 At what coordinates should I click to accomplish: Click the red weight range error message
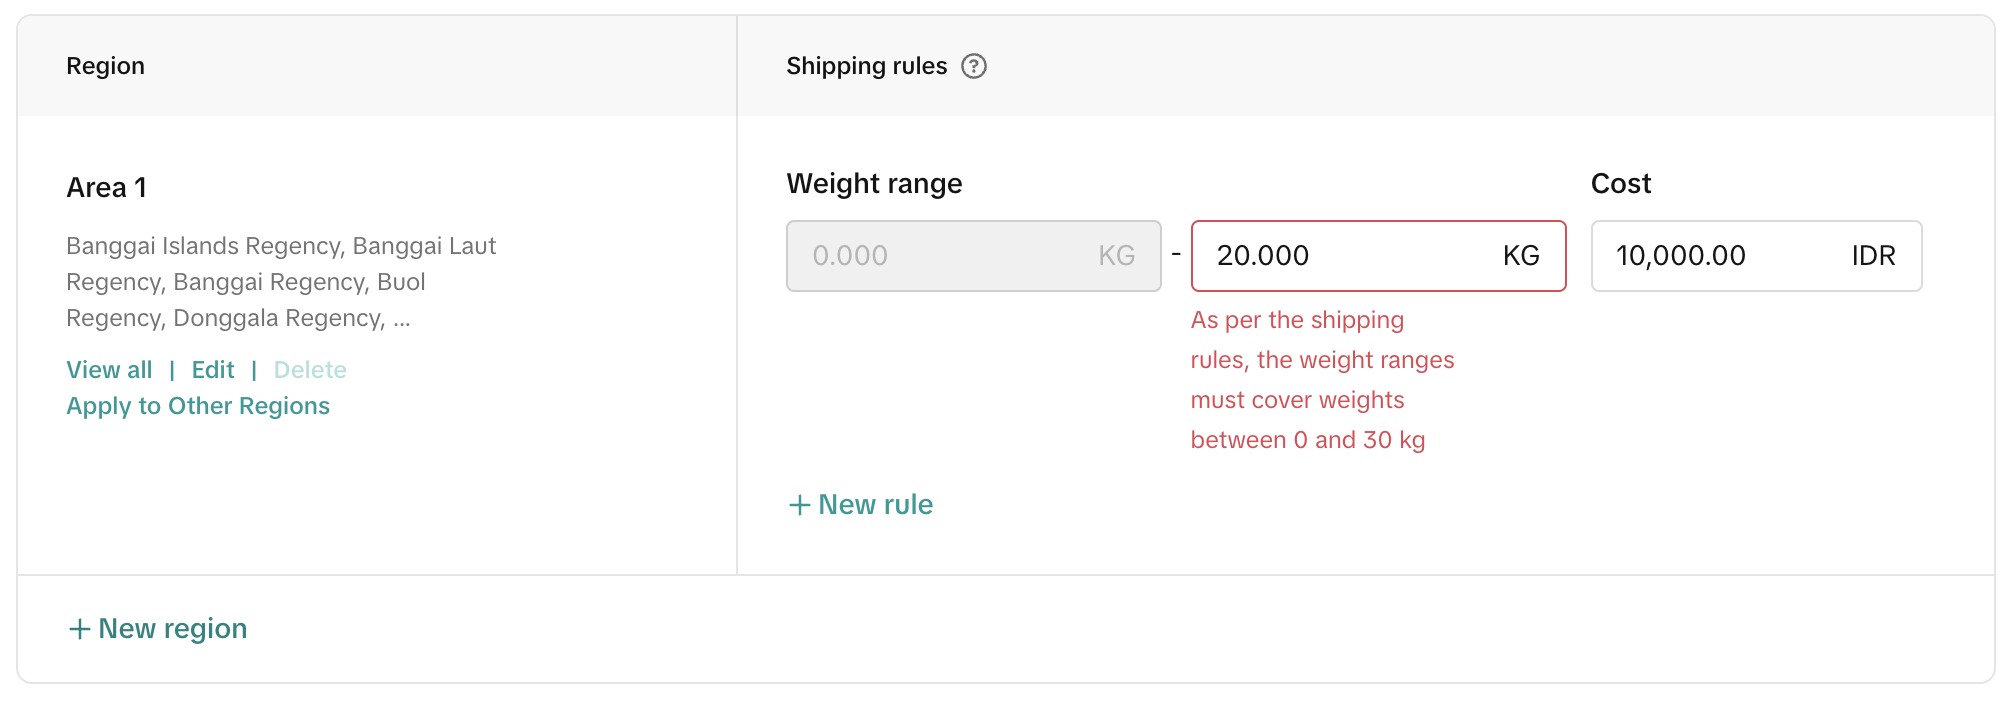coord(1321,380)
